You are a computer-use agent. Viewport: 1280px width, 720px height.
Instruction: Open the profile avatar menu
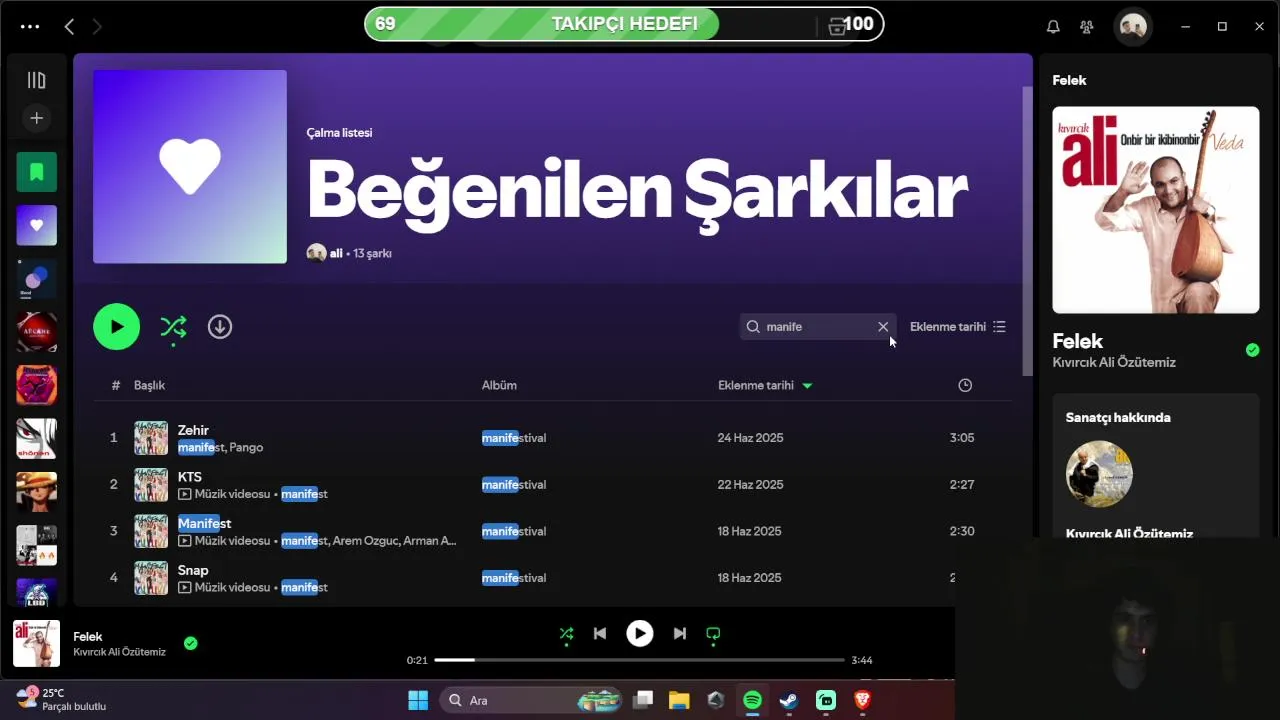[1133, 27]
